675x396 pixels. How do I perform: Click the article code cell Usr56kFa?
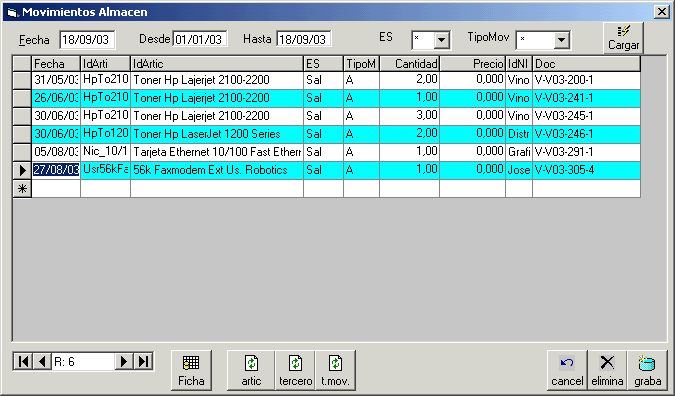pos(105,170)
